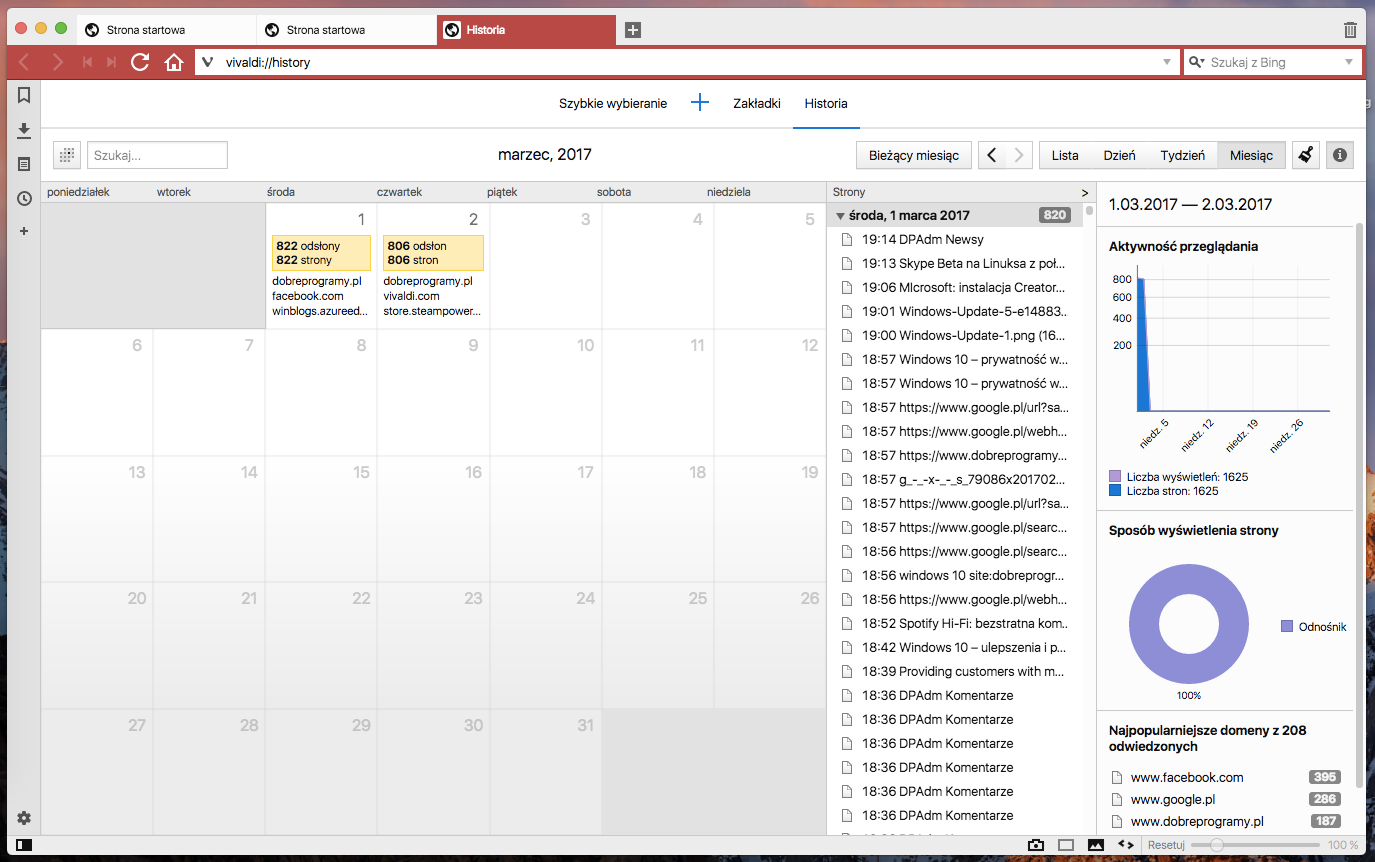Toggle the side panel from the status bar
The image size is (1375, 862).
click(24, 845)
